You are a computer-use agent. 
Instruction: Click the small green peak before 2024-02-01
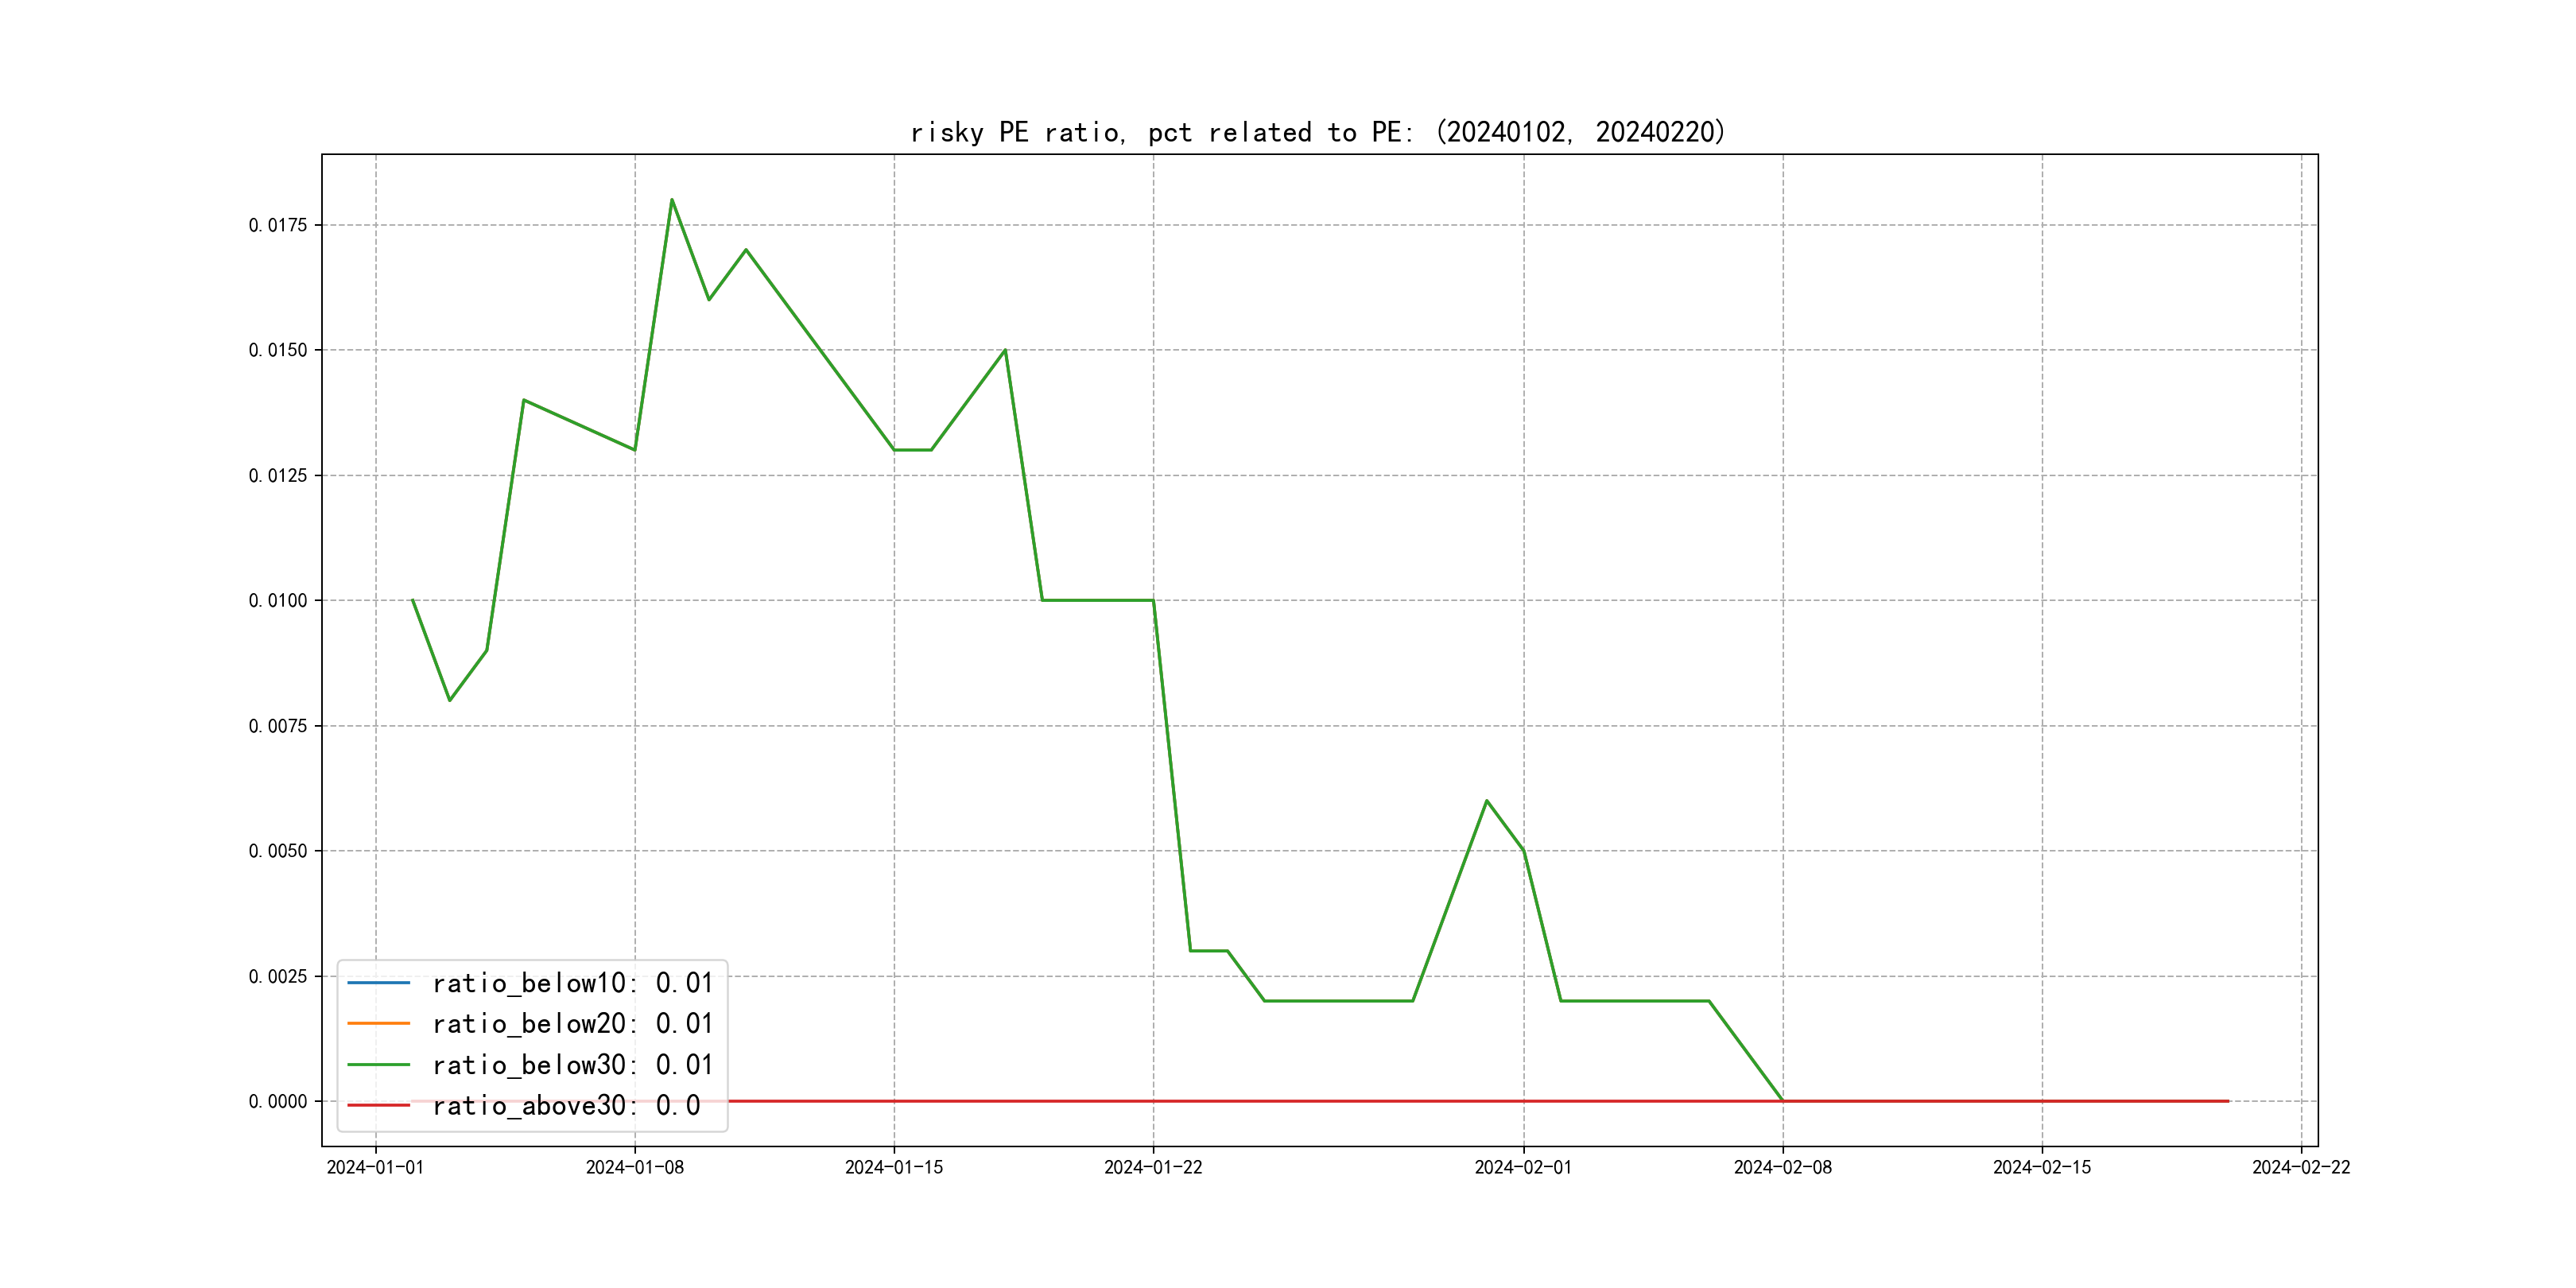(x=1487, y=801)
